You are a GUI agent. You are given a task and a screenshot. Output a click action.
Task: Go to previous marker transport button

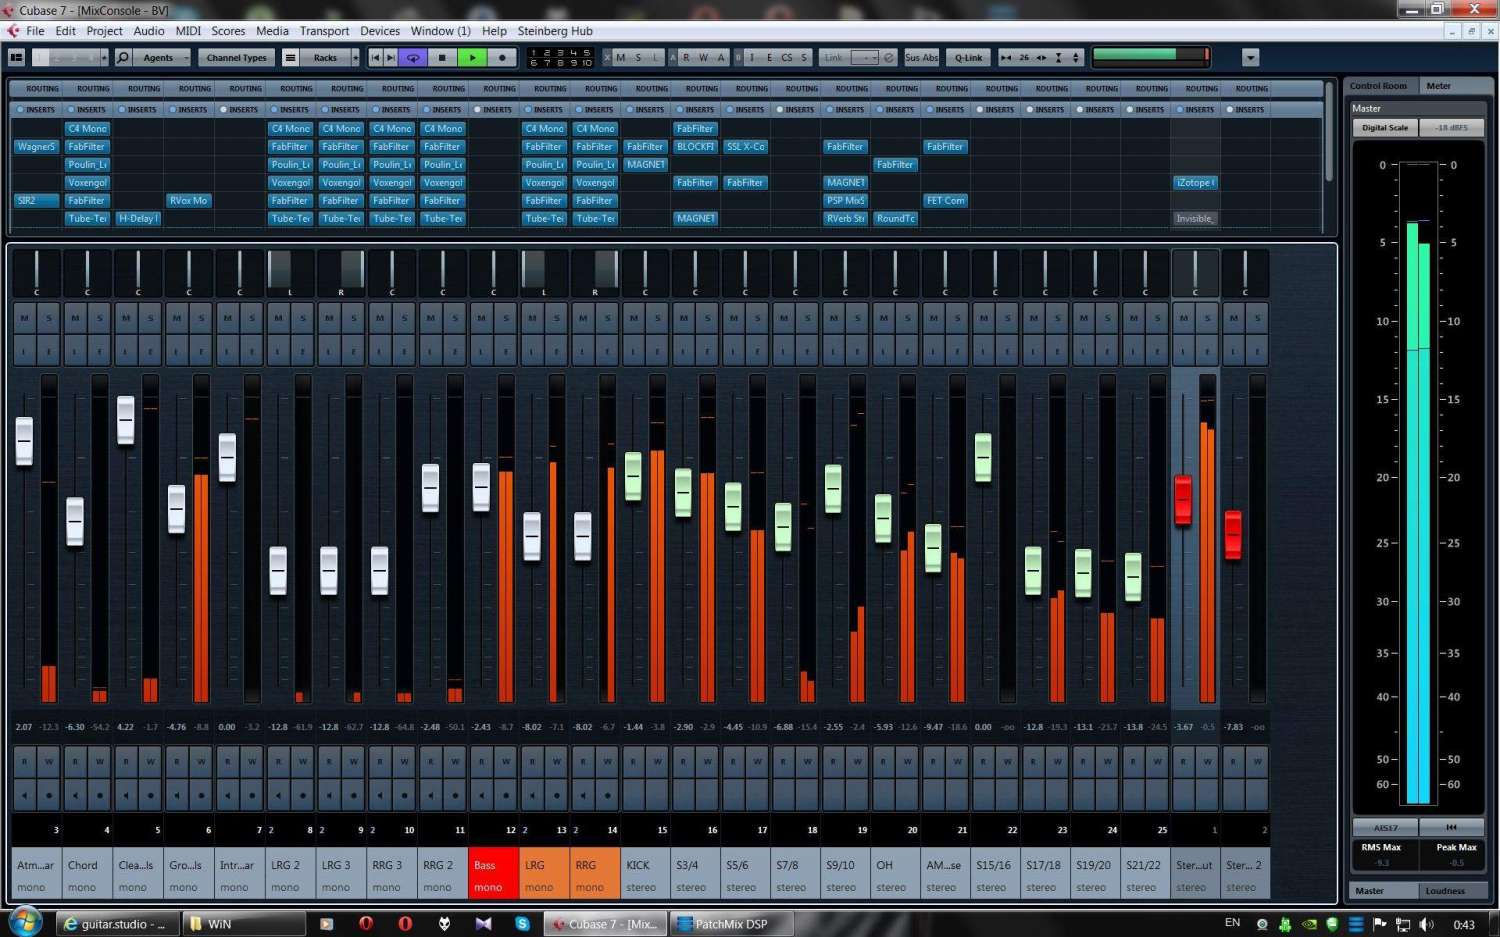[x=376, y=57]
